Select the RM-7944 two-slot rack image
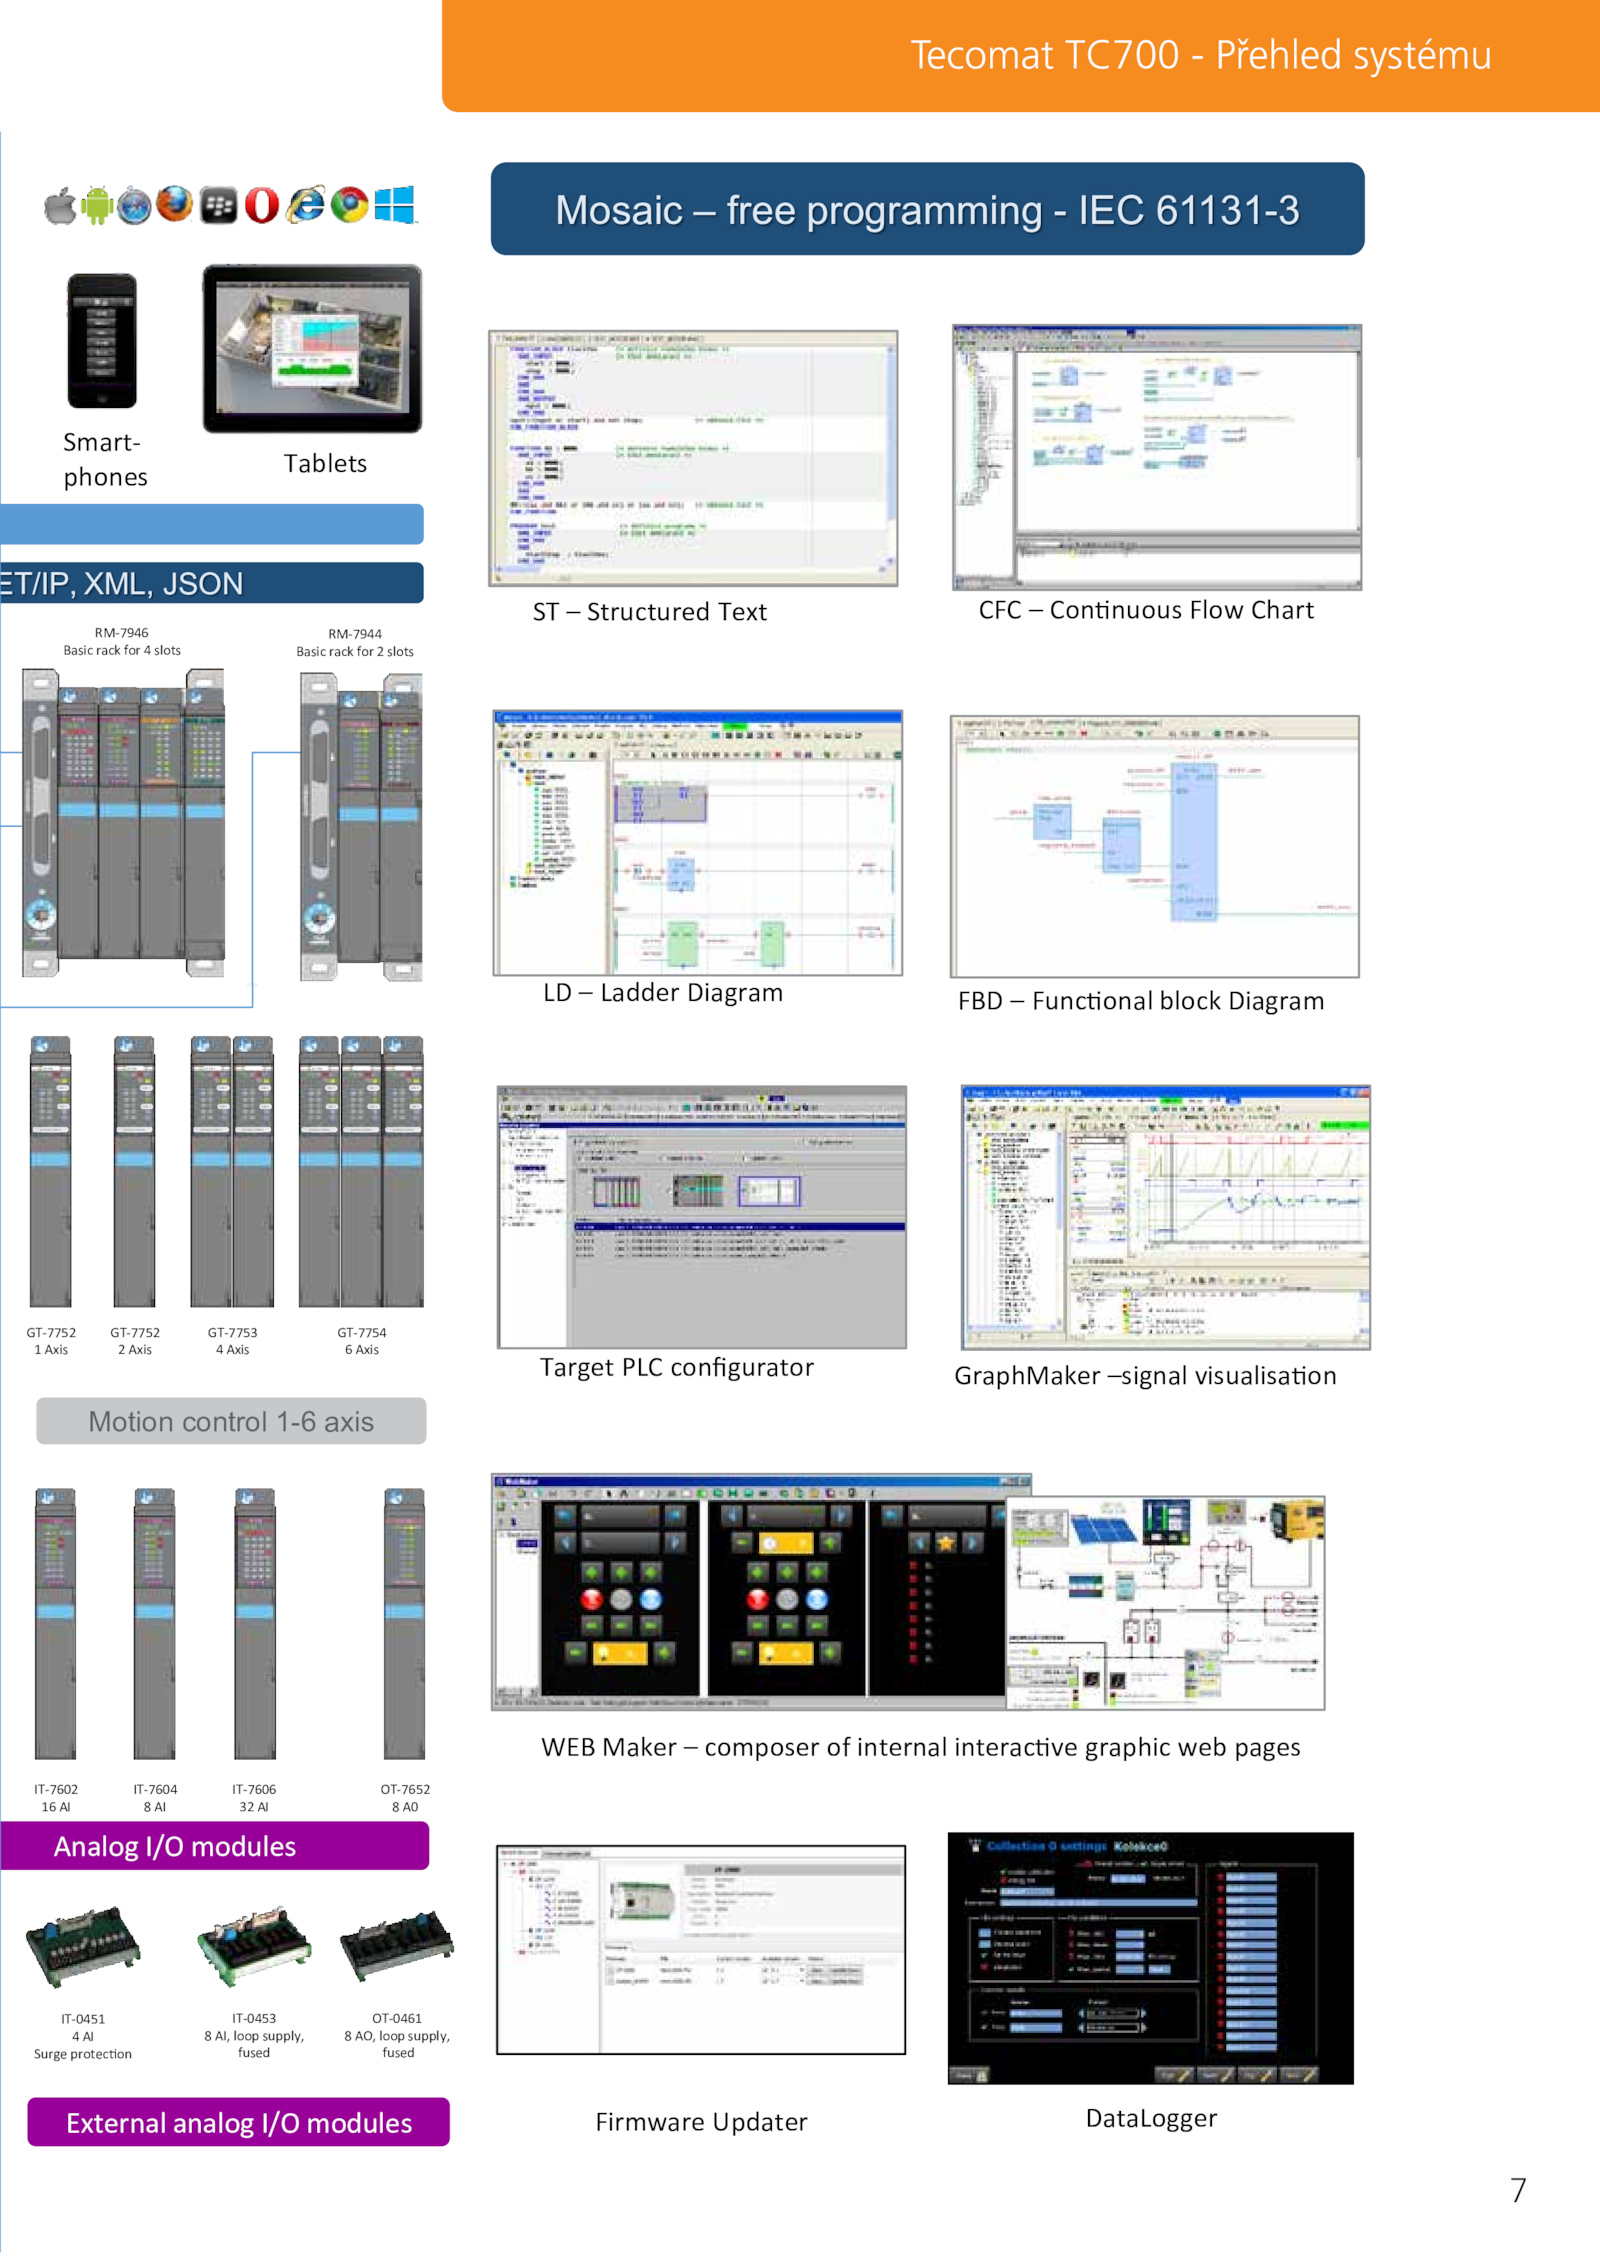Image resolution: width=1600 pixels, height=2263 pixels. 361,827
